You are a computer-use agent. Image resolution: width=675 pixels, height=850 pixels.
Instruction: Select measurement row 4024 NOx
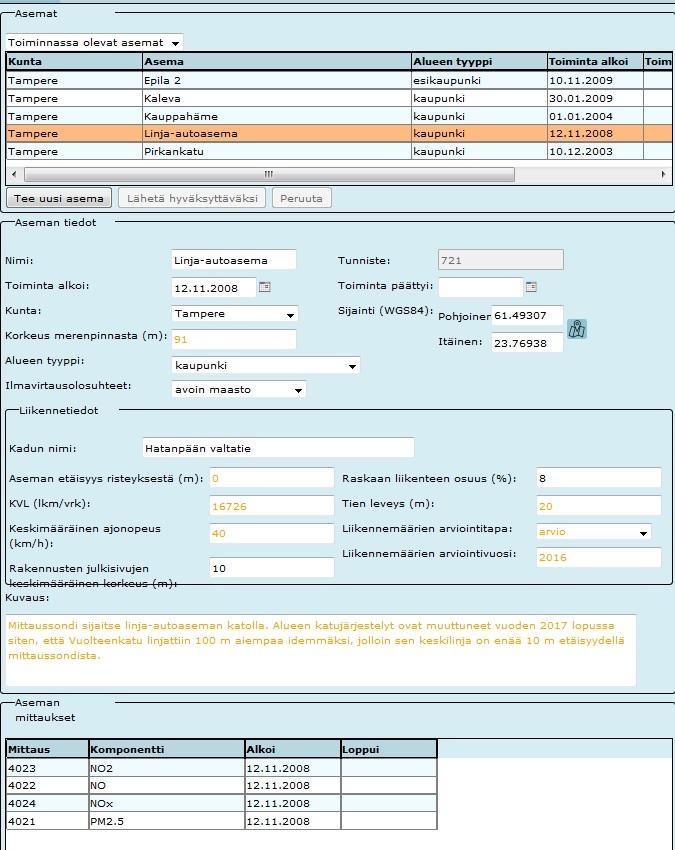coord(222,803)
